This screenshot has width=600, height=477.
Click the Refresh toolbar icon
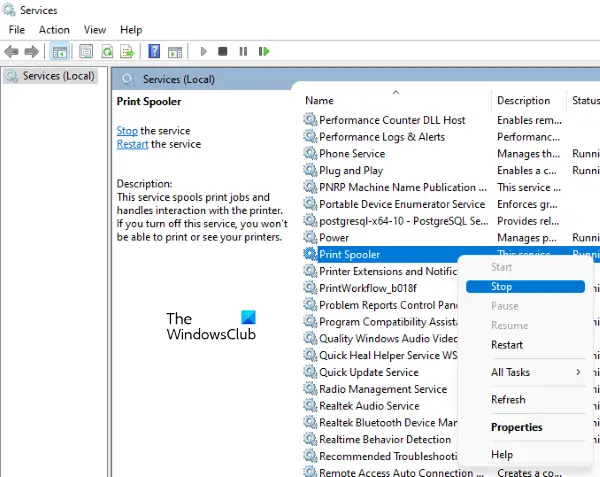pos(107,51)
